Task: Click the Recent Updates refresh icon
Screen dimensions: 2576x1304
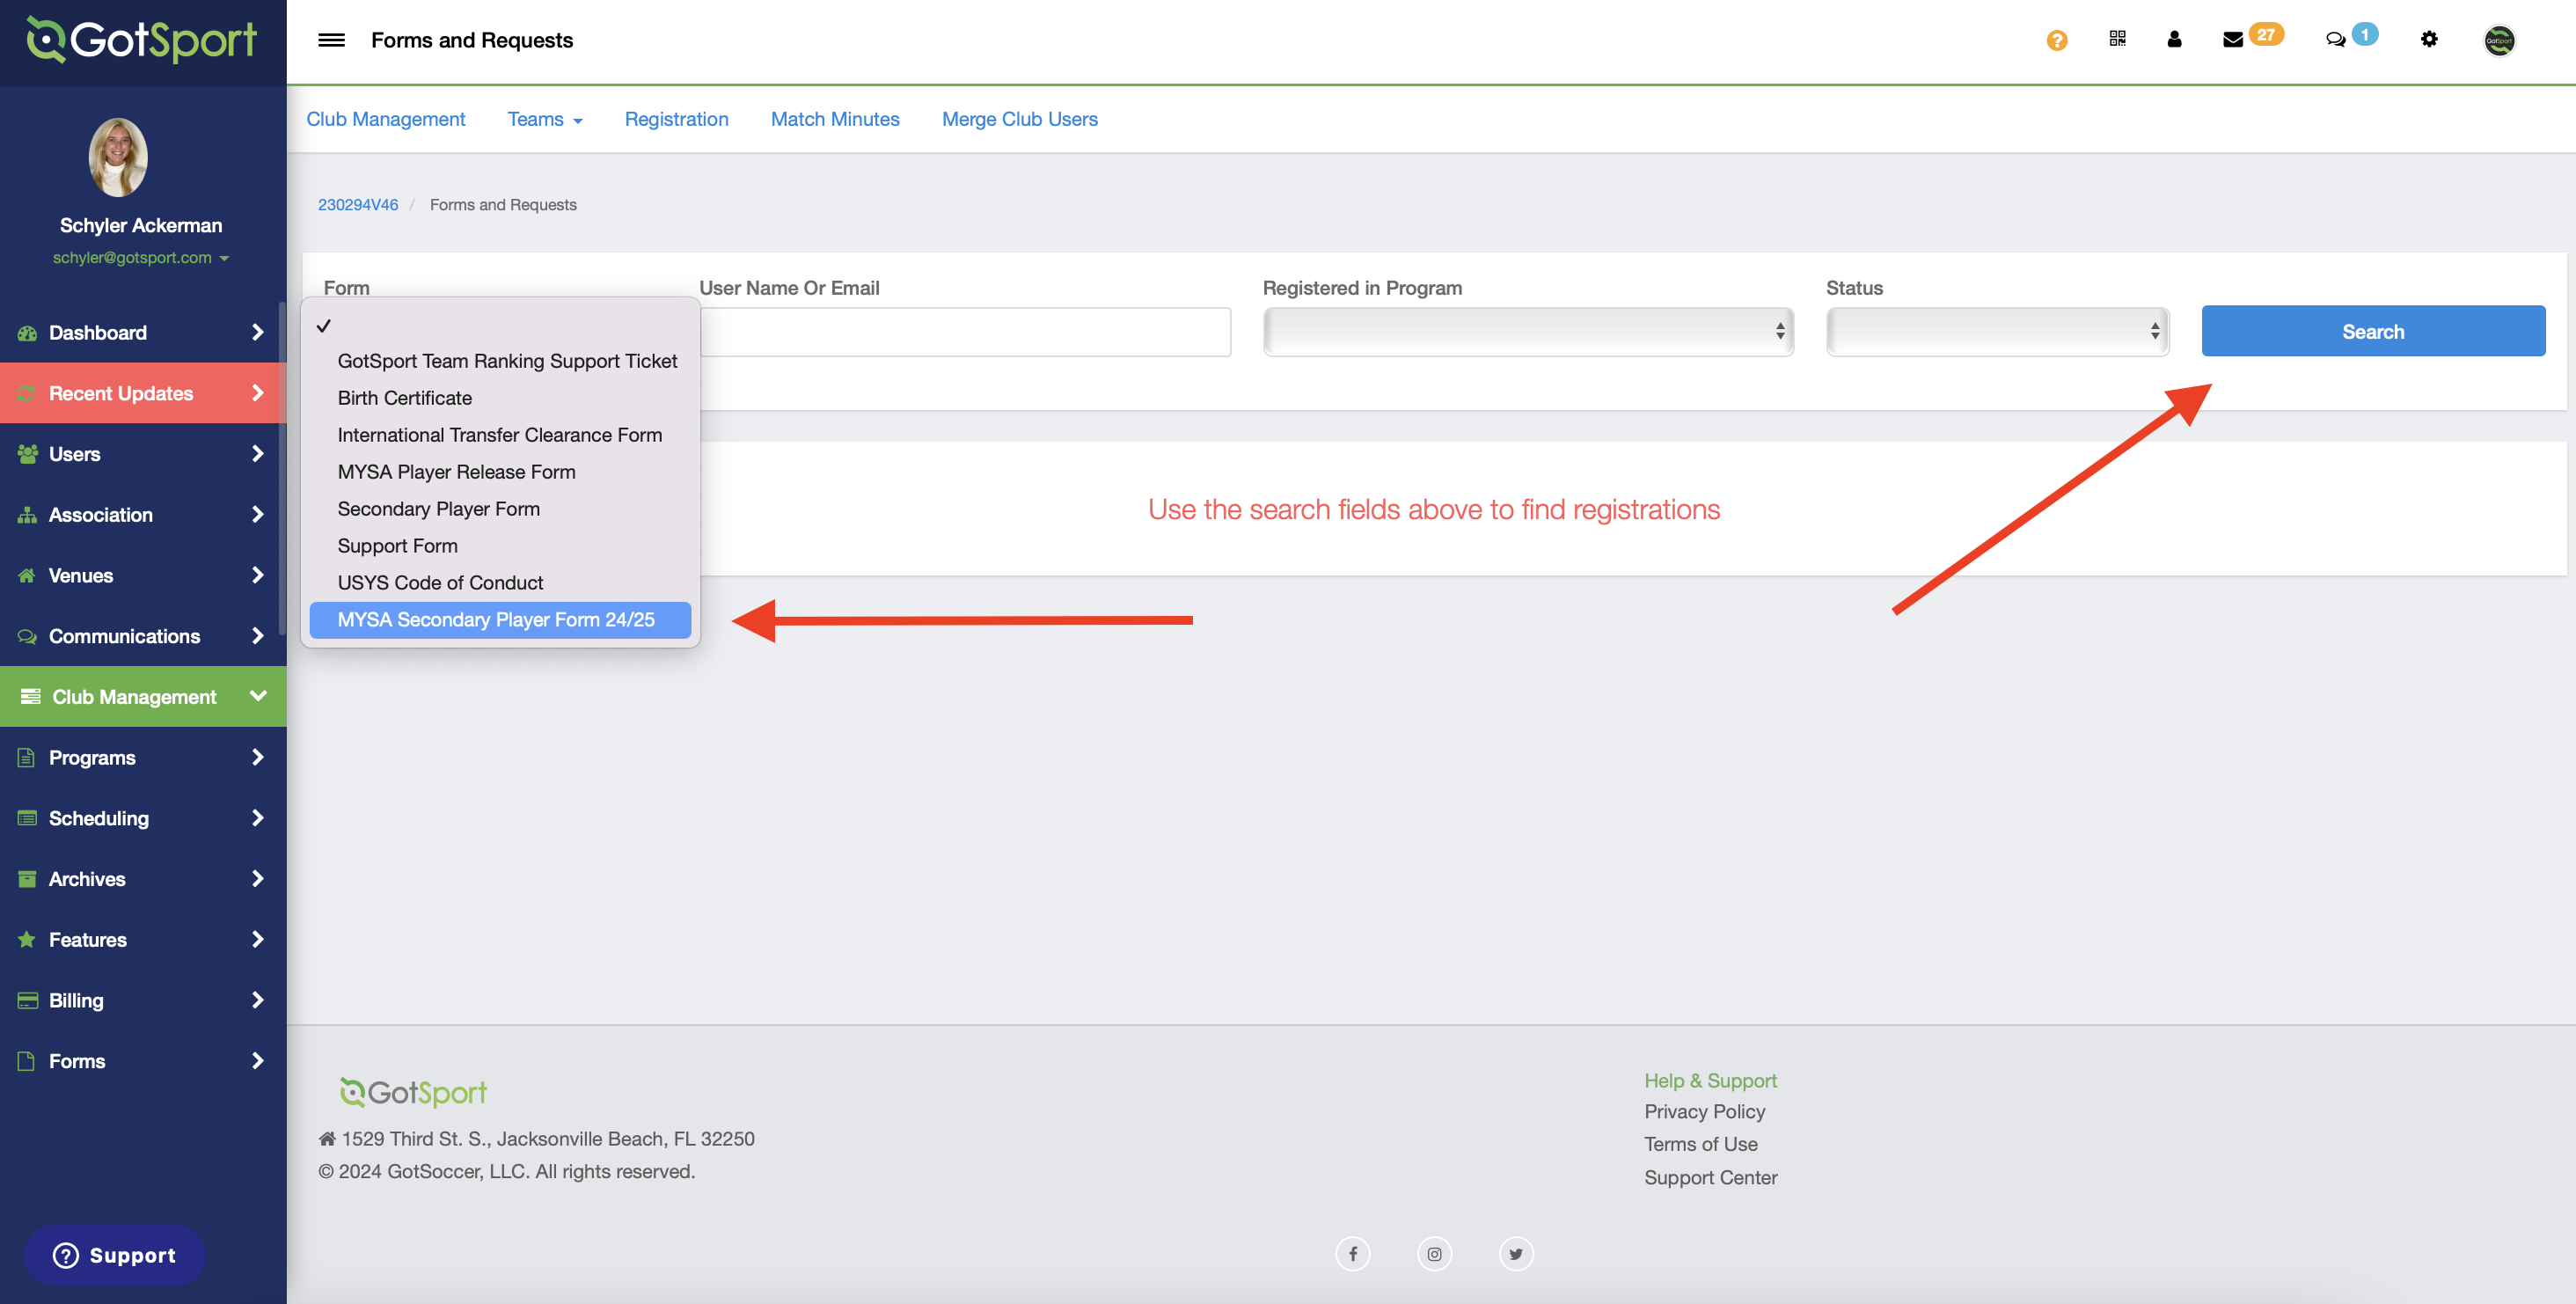Action: pos(27,393)
